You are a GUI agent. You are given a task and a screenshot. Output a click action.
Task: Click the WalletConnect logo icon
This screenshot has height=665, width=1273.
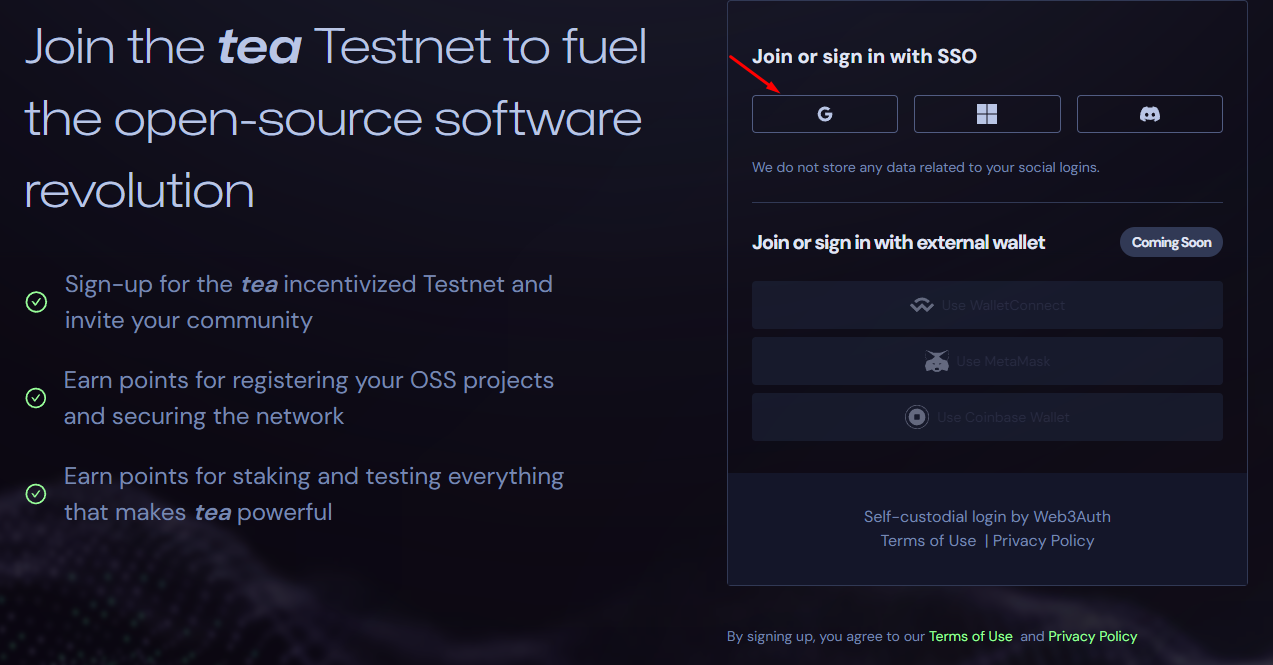pos(921,305)
